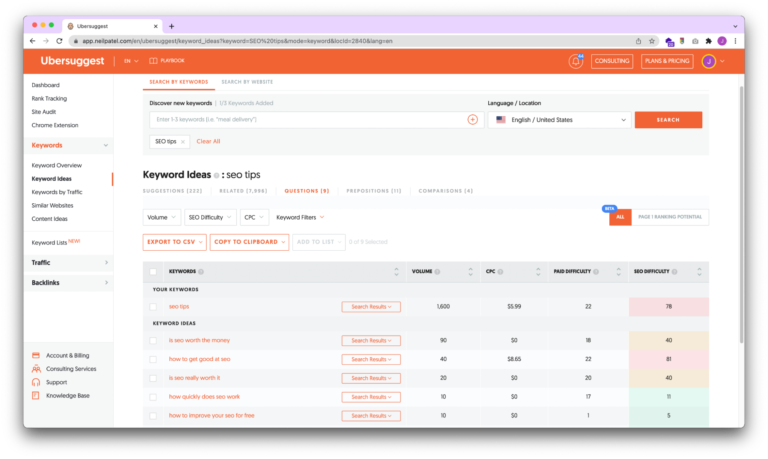Open Export to CSV dropdown
Screen dimensions: 768x459
tap(174, 242)
